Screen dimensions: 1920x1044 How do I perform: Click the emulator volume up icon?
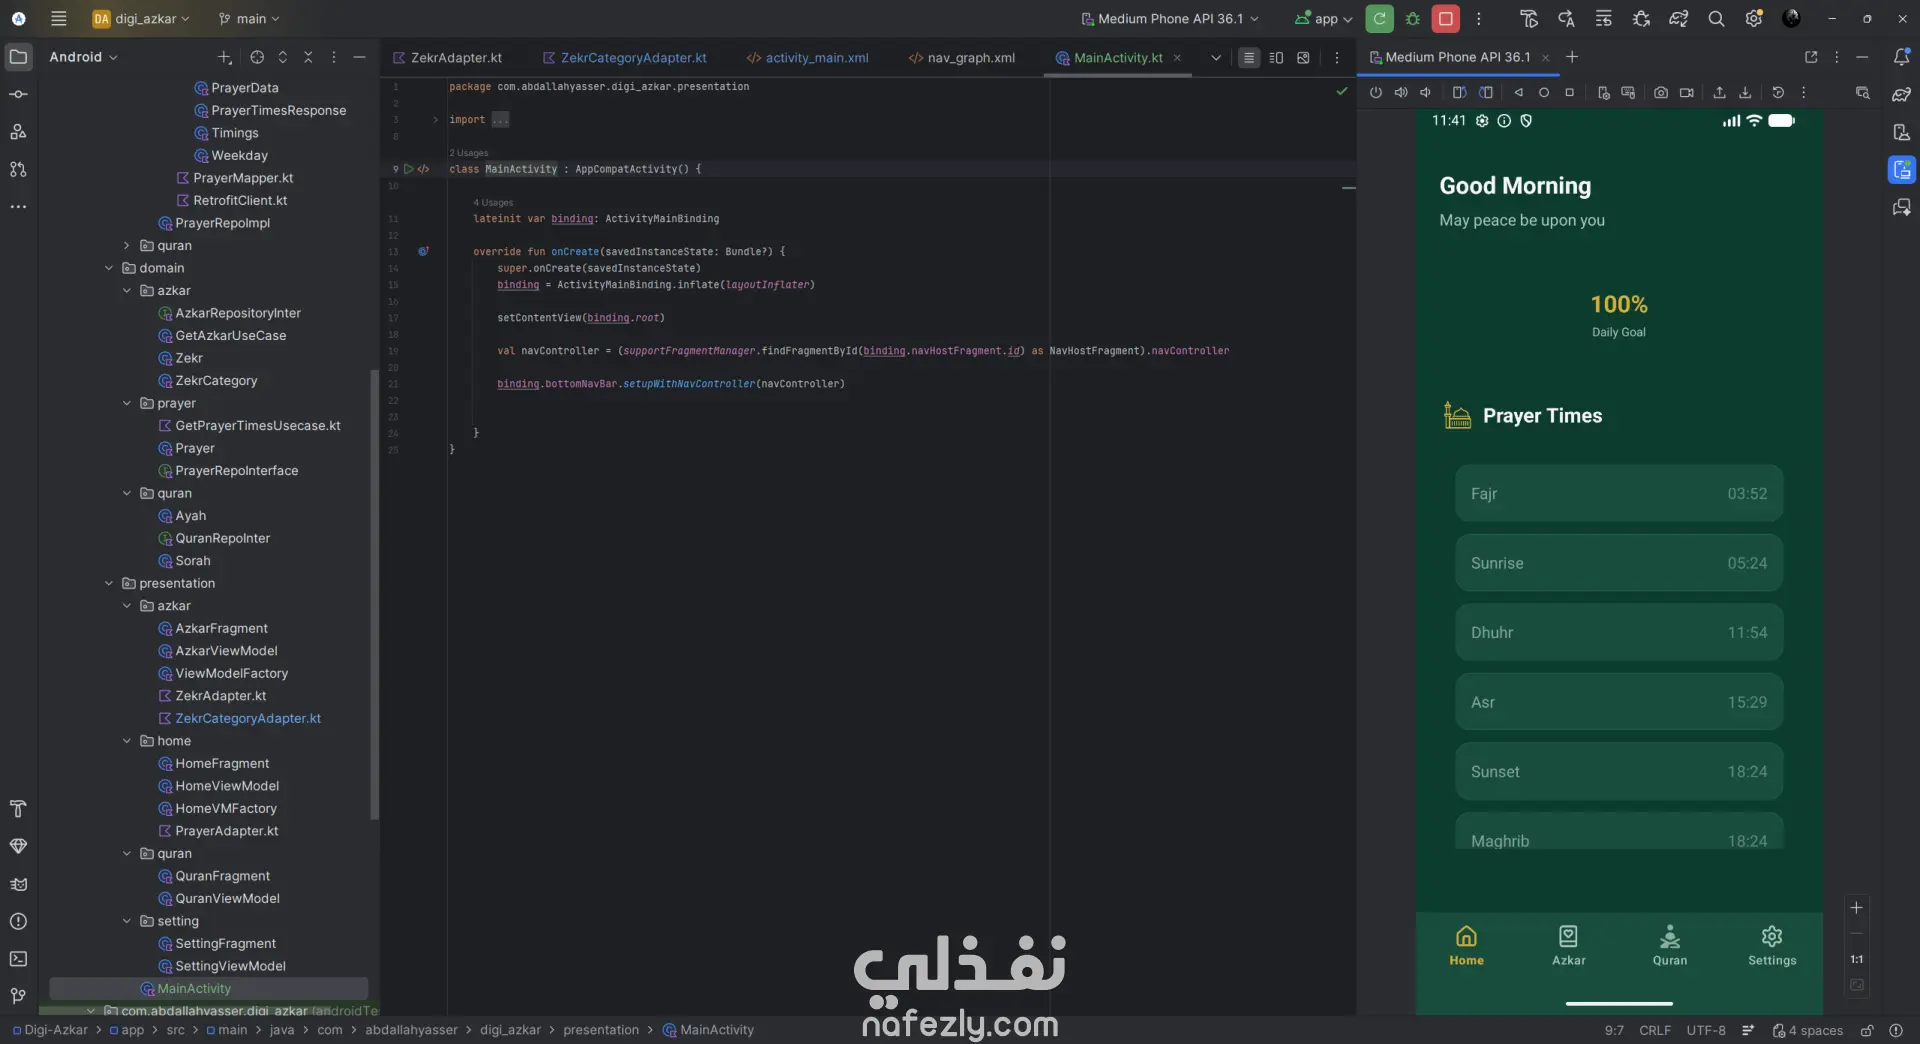[x=1401, y=93]
